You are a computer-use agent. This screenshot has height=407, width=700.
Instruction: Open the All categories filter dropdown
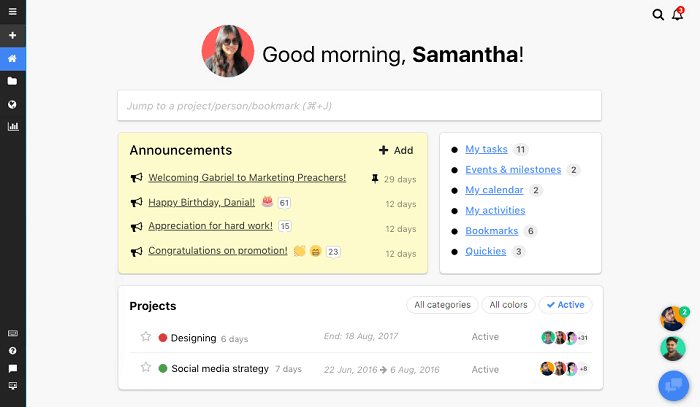(441, 305)
